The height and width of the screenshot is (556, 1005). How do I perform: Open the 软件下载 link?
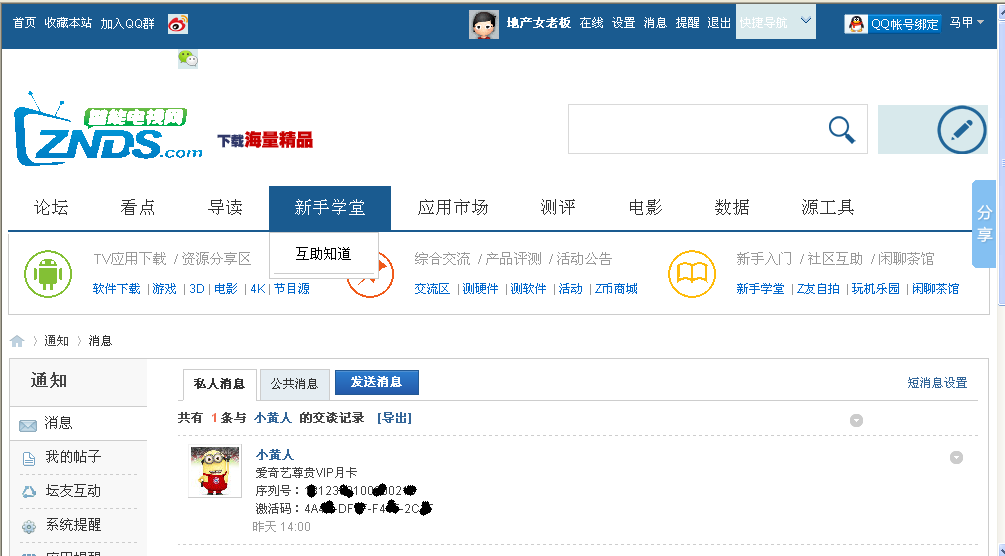tap(117, 289)
